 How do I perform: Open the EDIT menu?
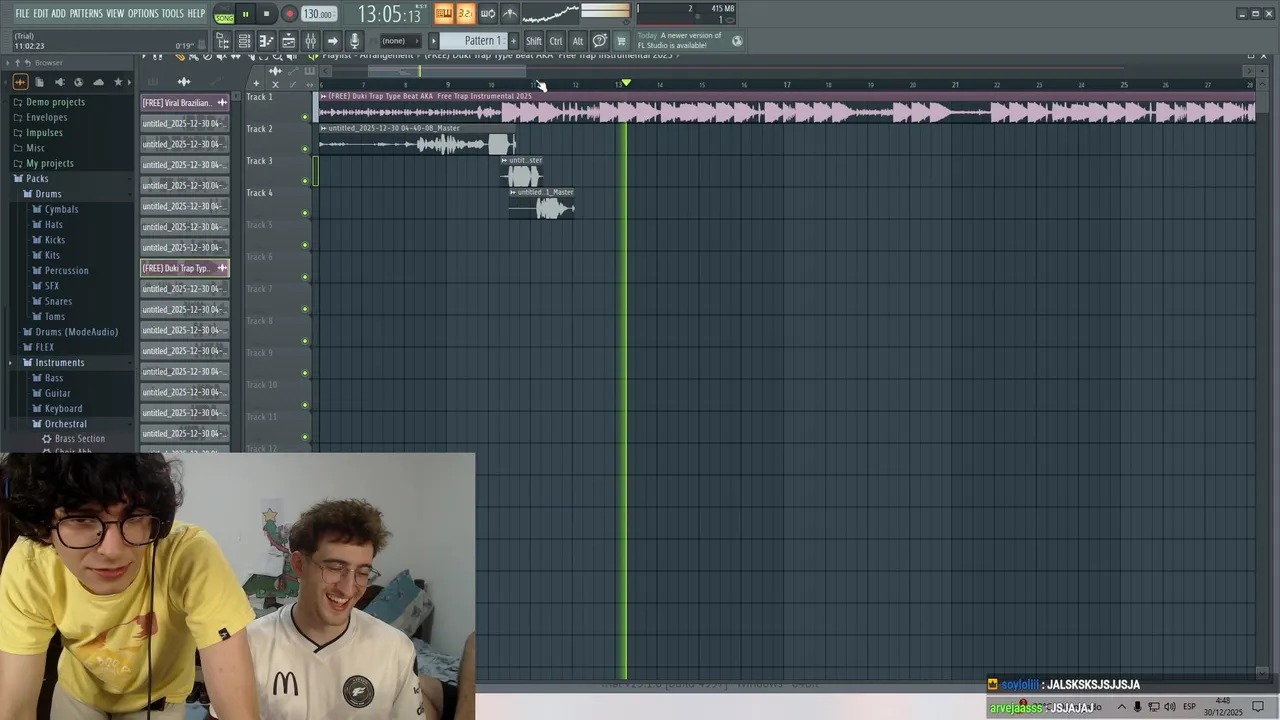[41, 13]
